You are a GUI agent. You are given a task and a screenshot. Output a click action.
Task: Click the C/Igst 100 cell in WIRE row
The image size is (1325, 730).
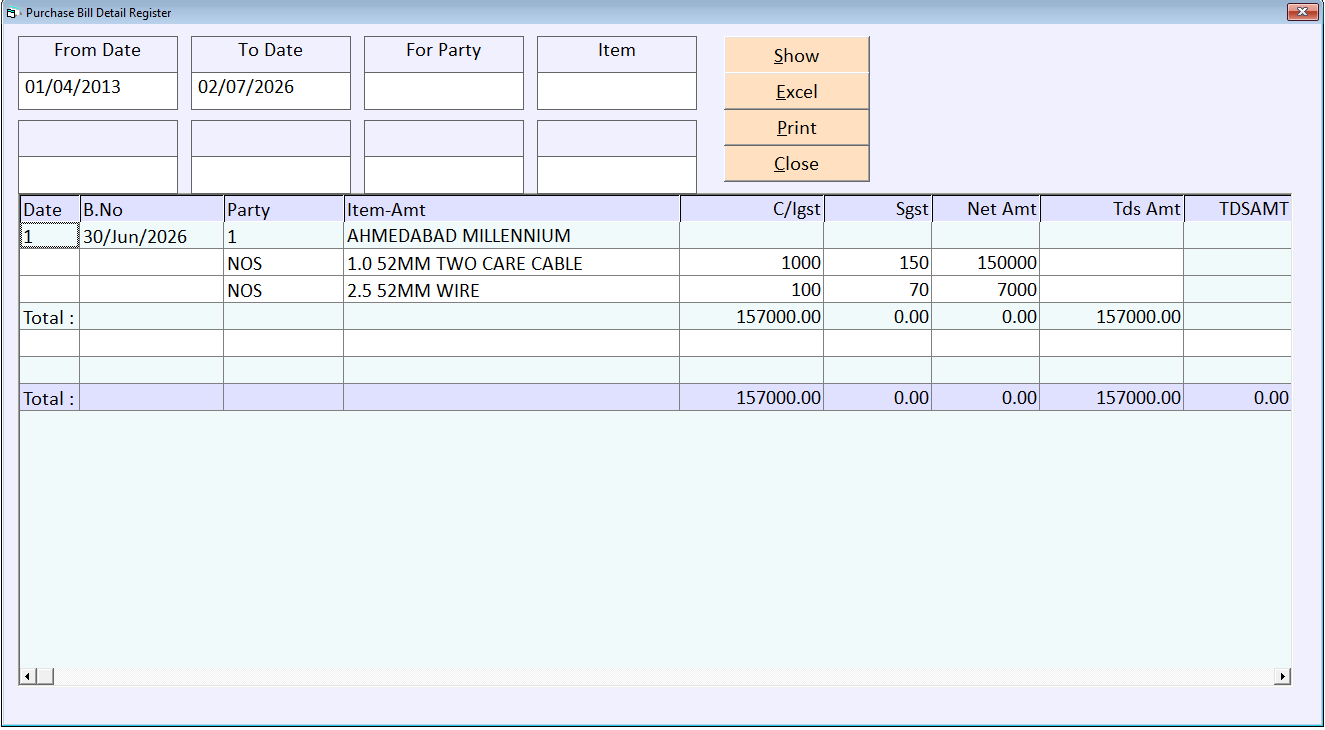(x=751, y=290)
